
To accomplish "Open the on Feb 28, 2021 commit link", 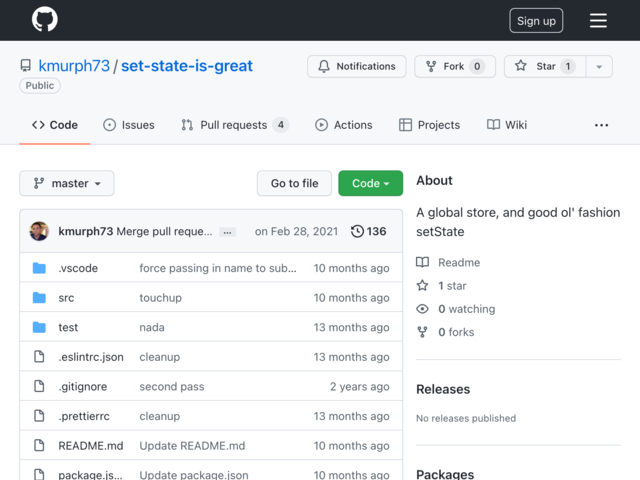I will [296, 231].
